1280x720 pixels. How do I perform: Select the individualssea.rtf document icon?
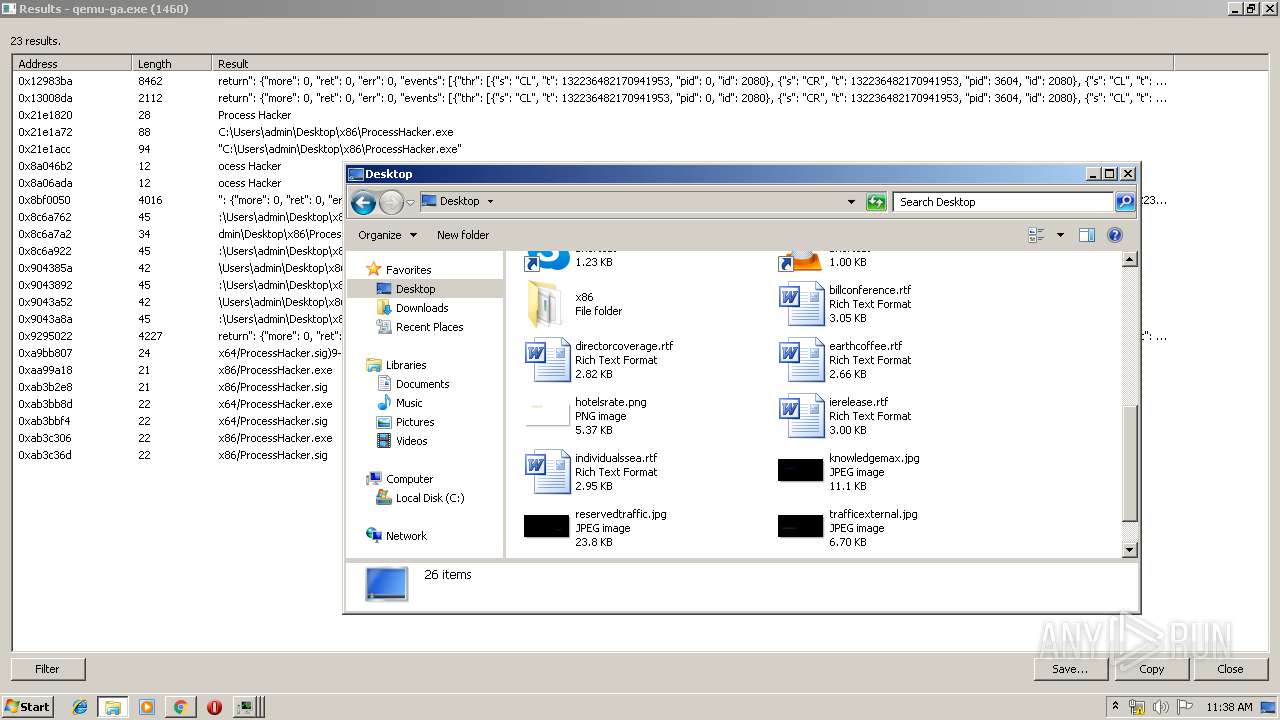point(547,472)
